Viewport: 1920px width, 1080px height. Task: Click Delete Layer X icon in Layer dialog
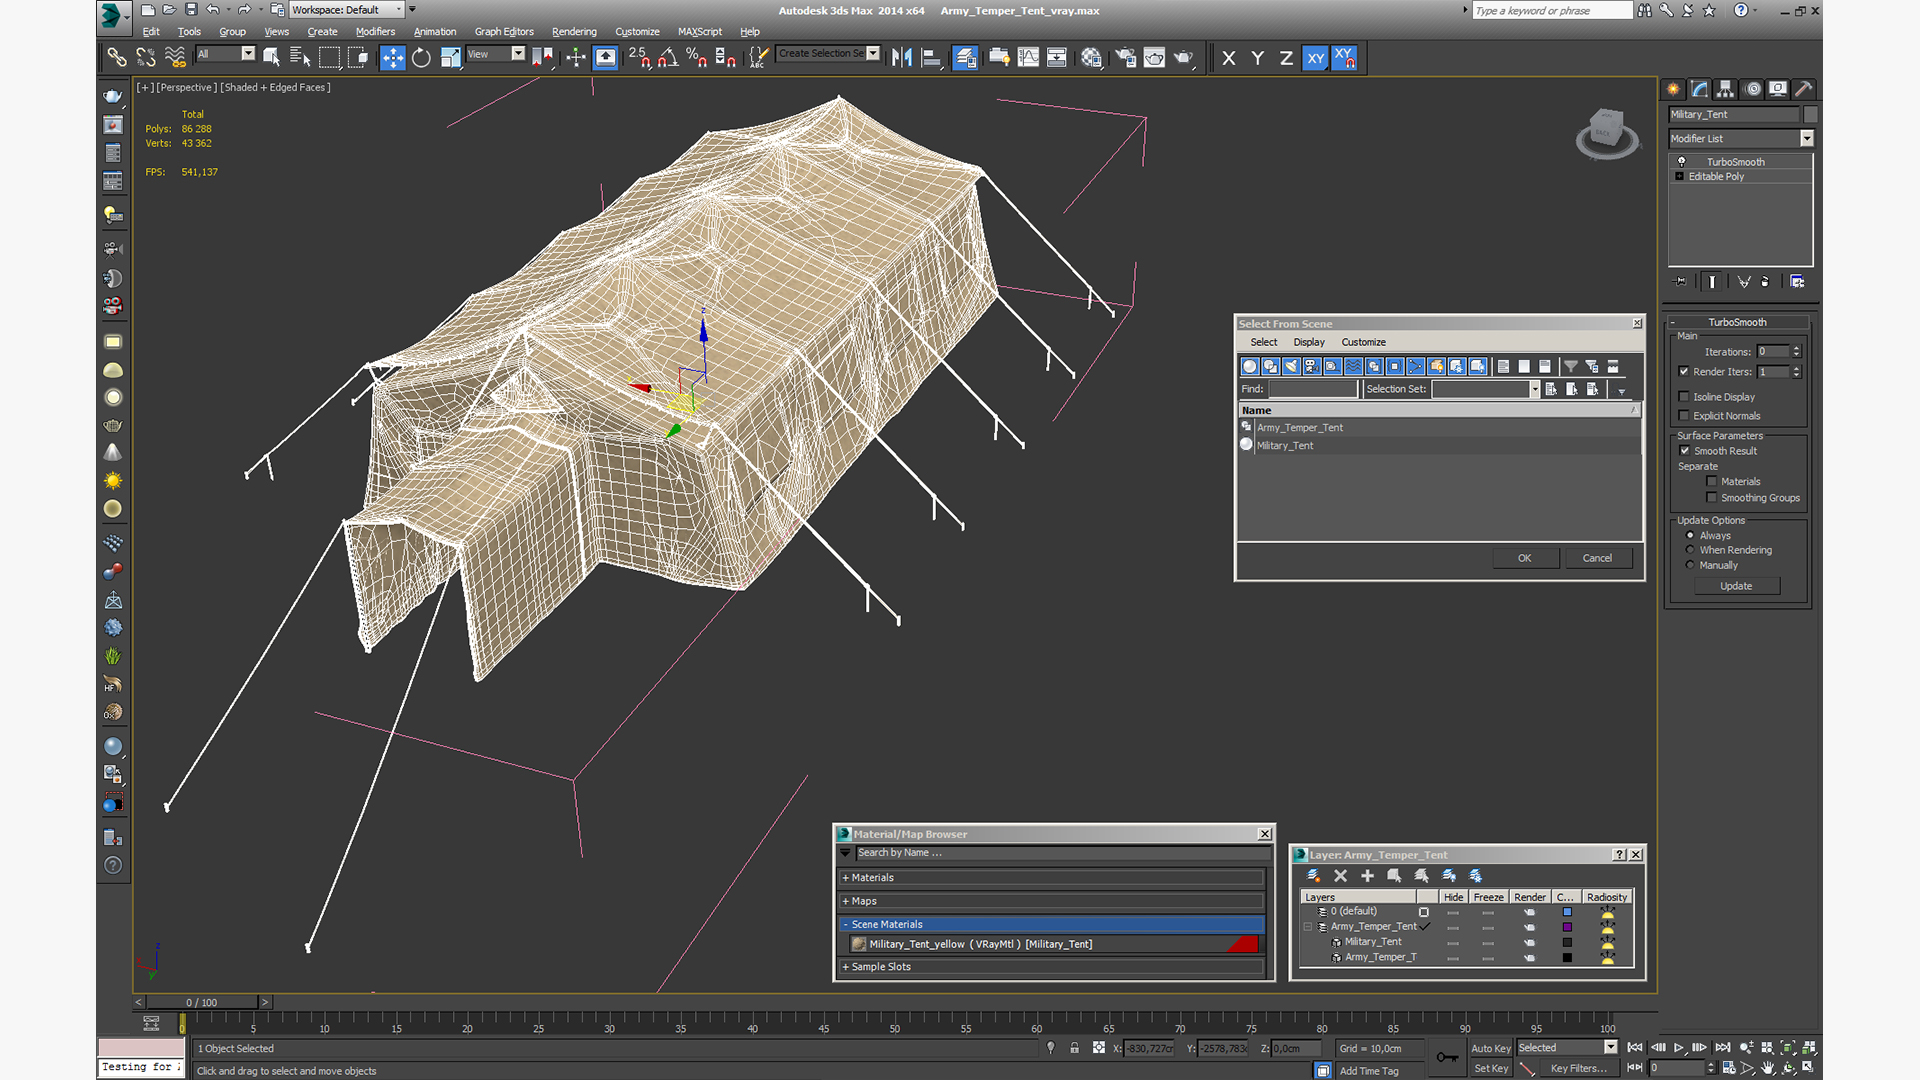[x=1340, y=875]
